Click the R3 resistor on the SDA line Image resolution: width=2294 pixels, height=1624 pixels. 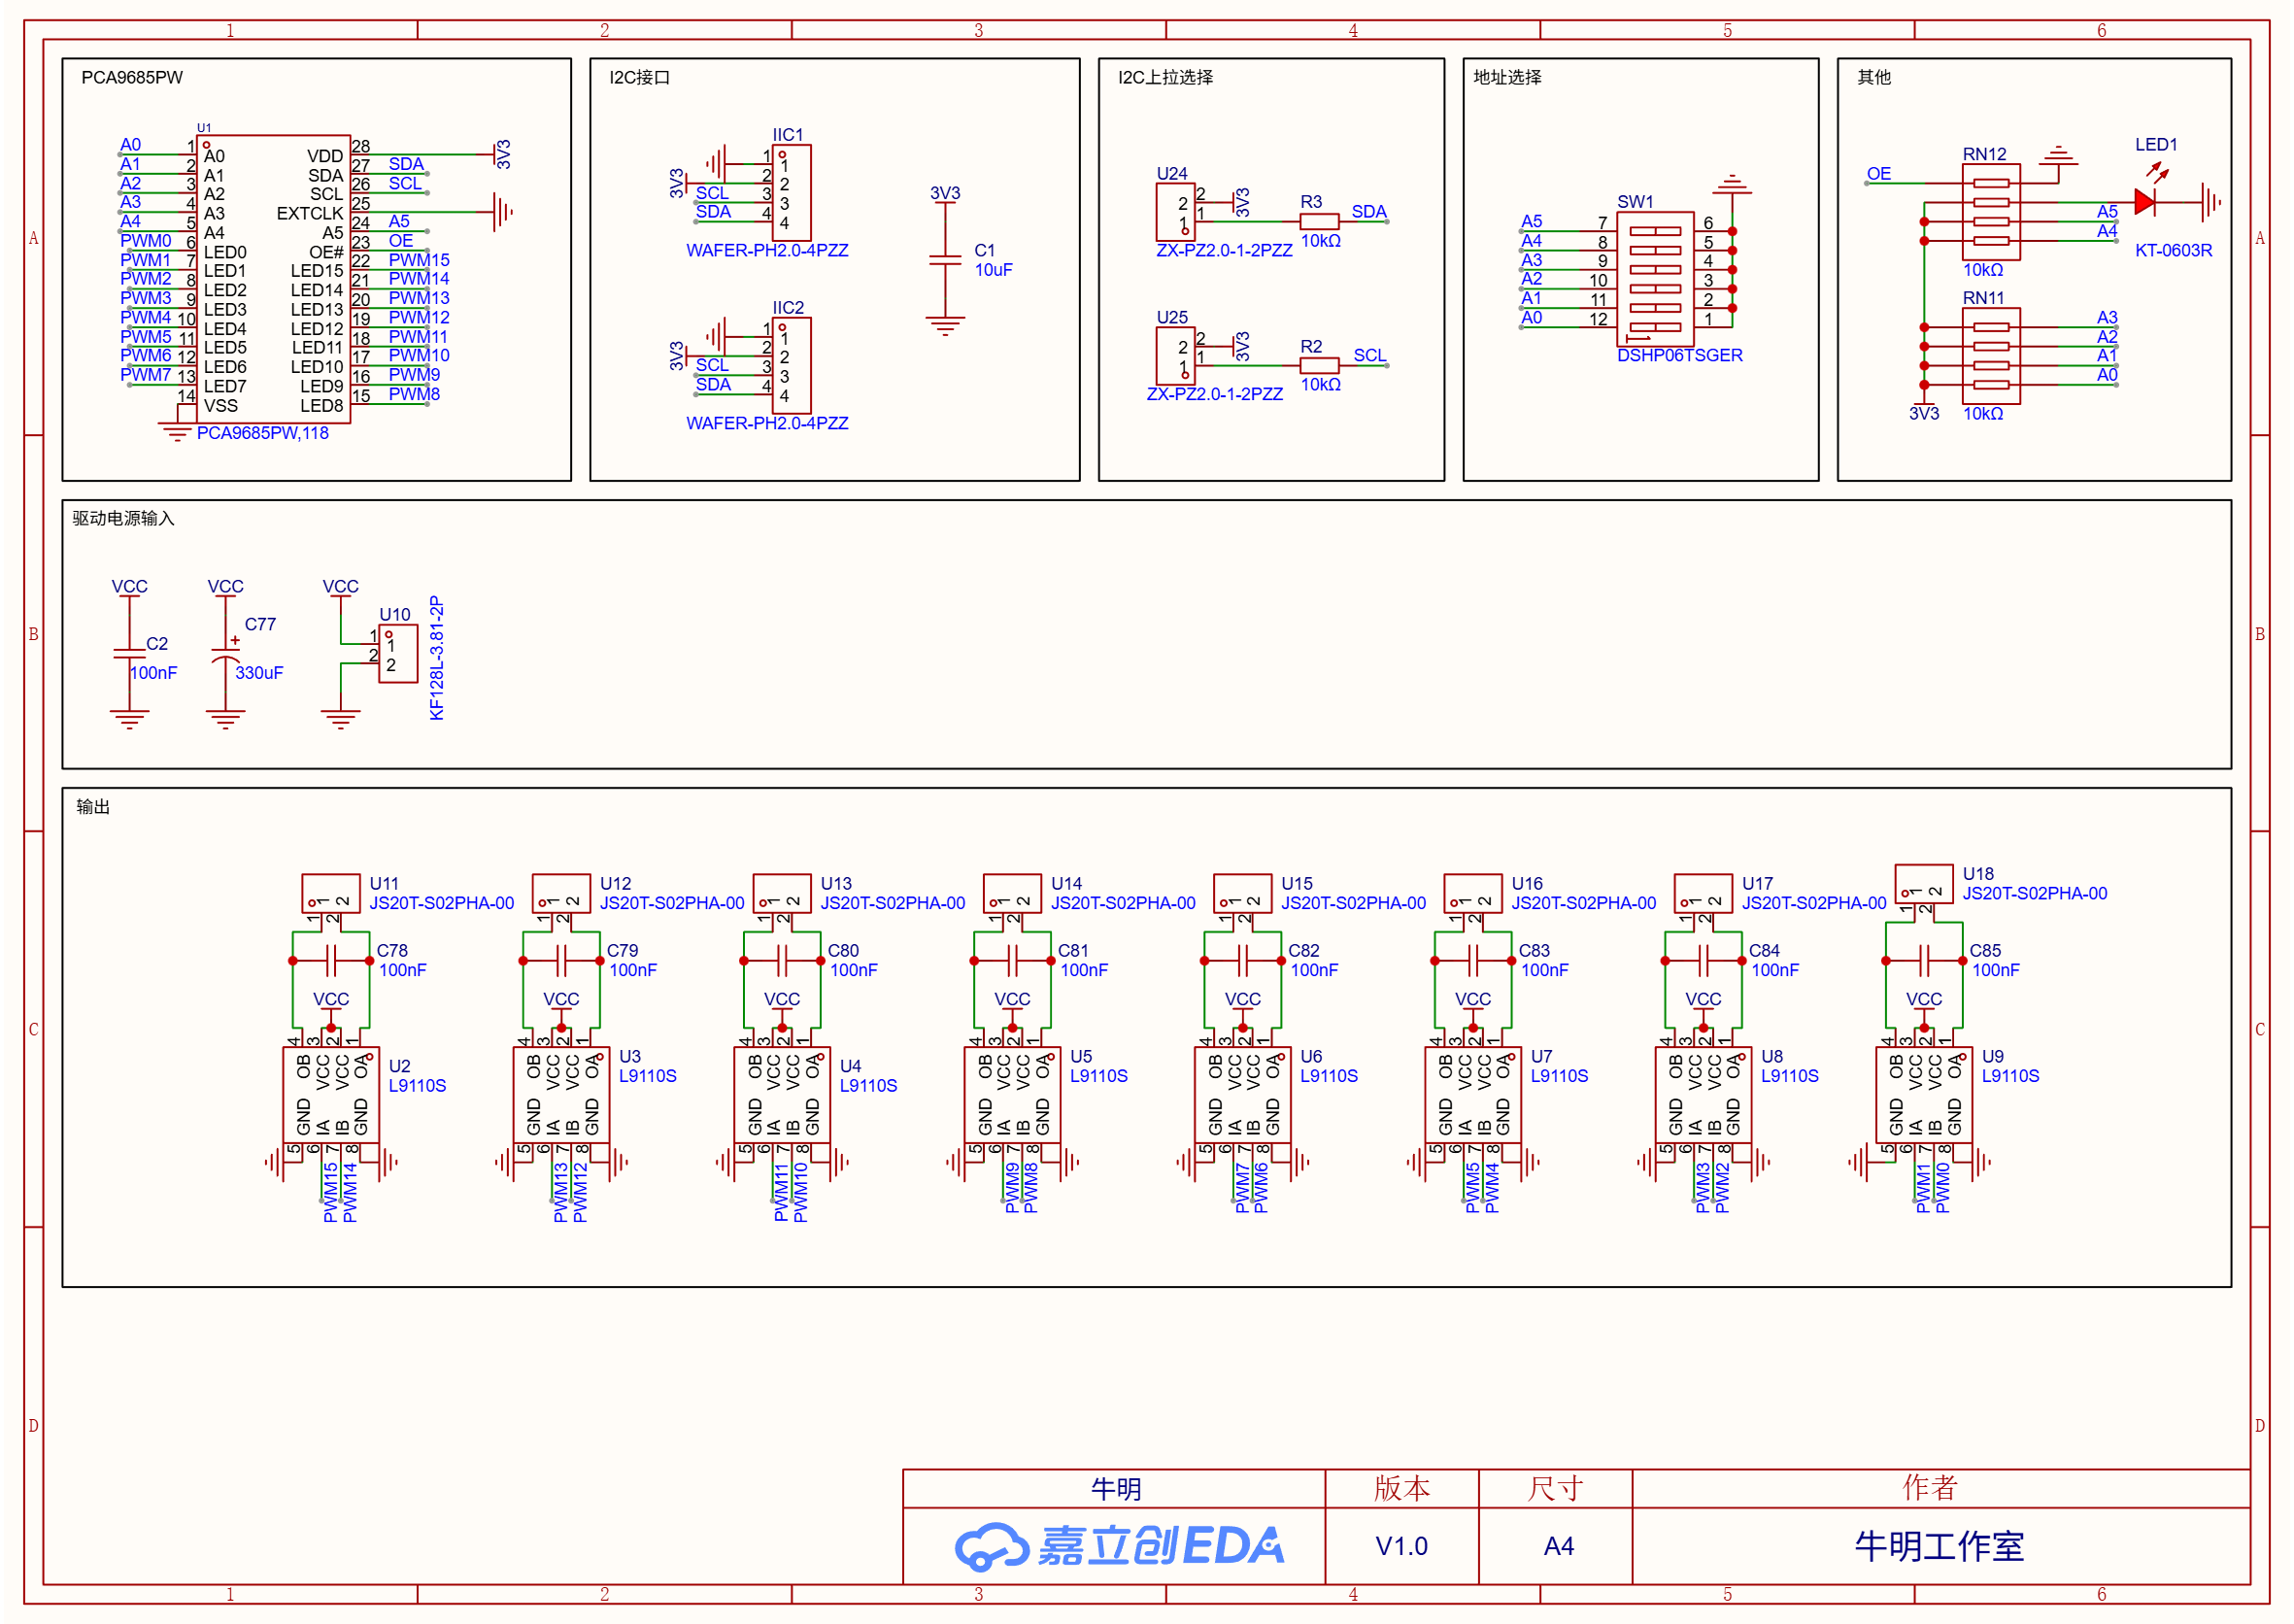click(x=1319, y=221)
